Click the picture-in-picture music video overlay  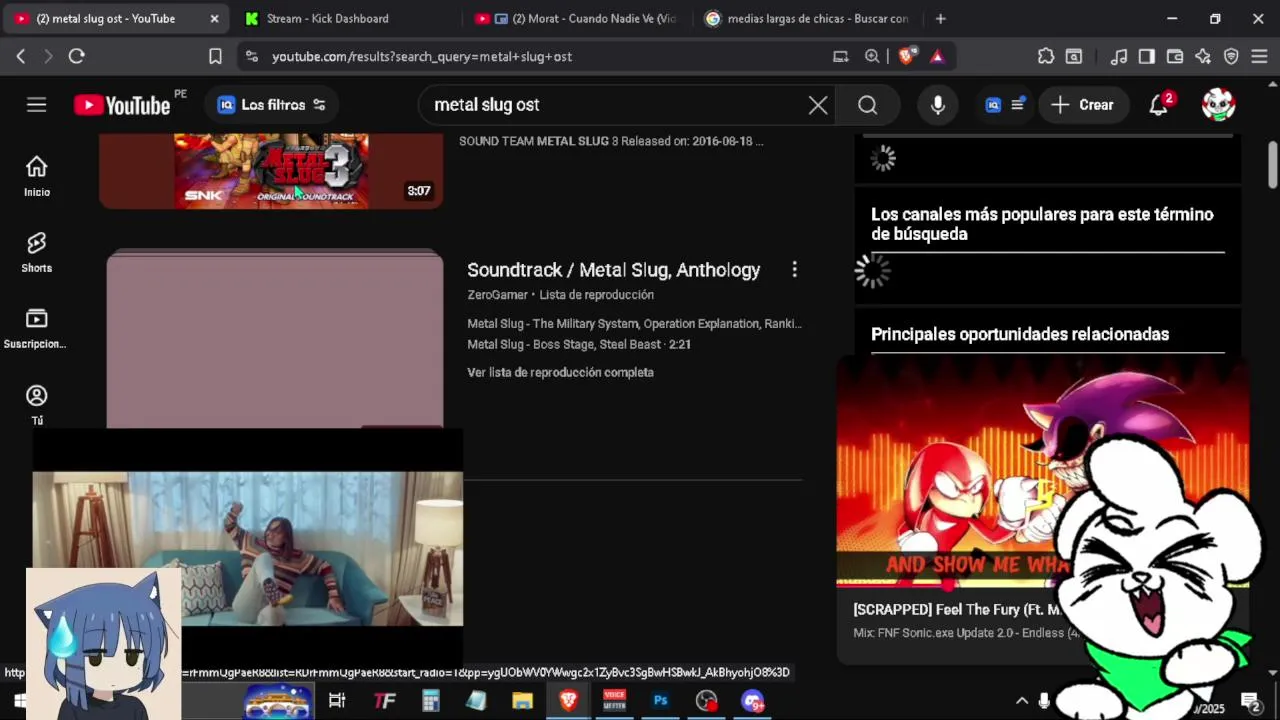pyautogui.click(x=248, y=548)
